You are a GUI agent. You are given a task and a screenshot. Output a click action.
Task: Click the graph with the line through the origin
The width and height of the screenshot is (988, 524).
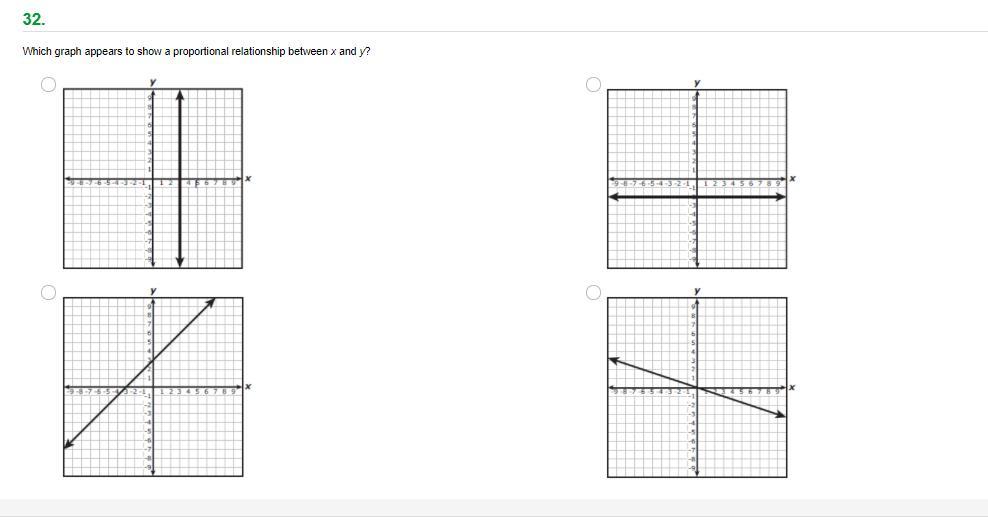coord(697,387)
